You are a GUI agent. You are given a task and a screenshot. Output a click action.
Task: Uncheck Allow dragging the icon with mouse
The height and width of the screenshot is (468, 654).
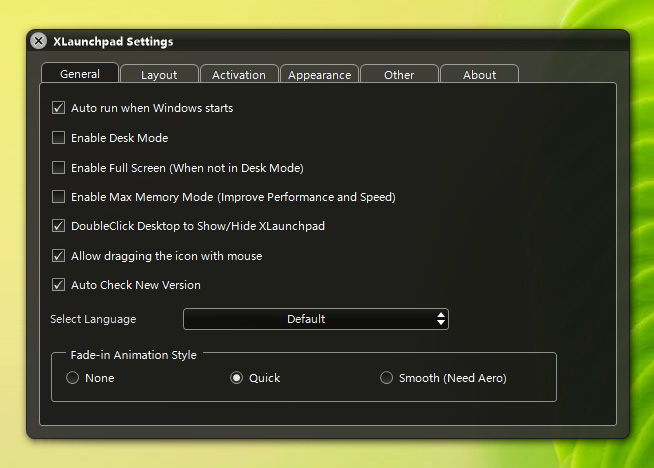click(59, 256)
